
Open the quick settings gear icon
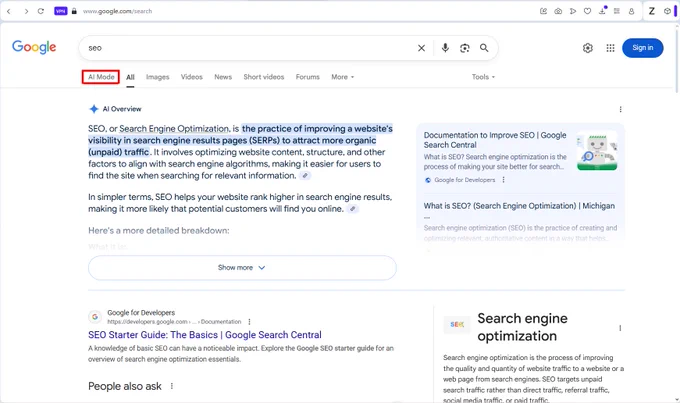tap(588, 48)
